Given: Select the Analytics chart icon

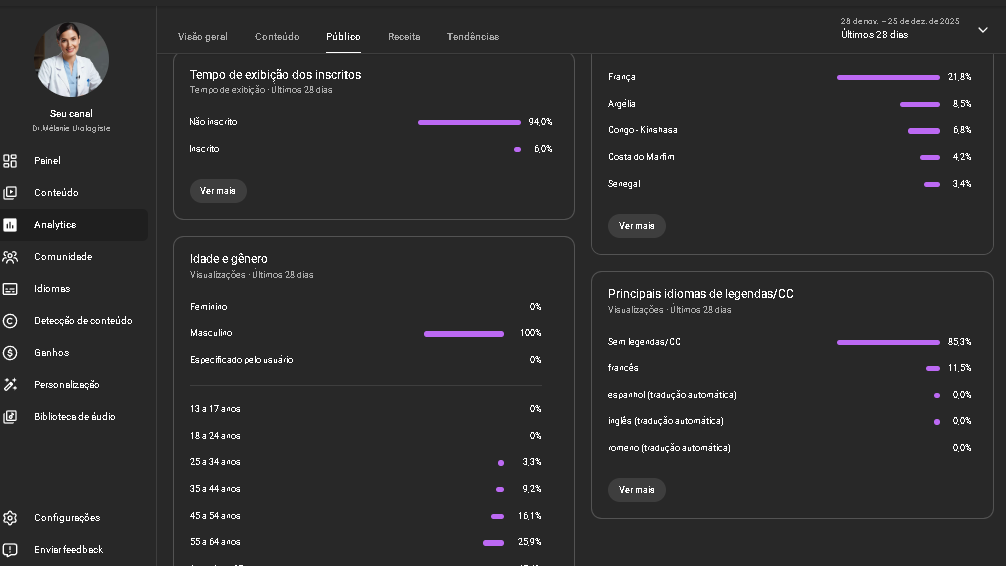Looking at the screenshot, I should (10, 225).
